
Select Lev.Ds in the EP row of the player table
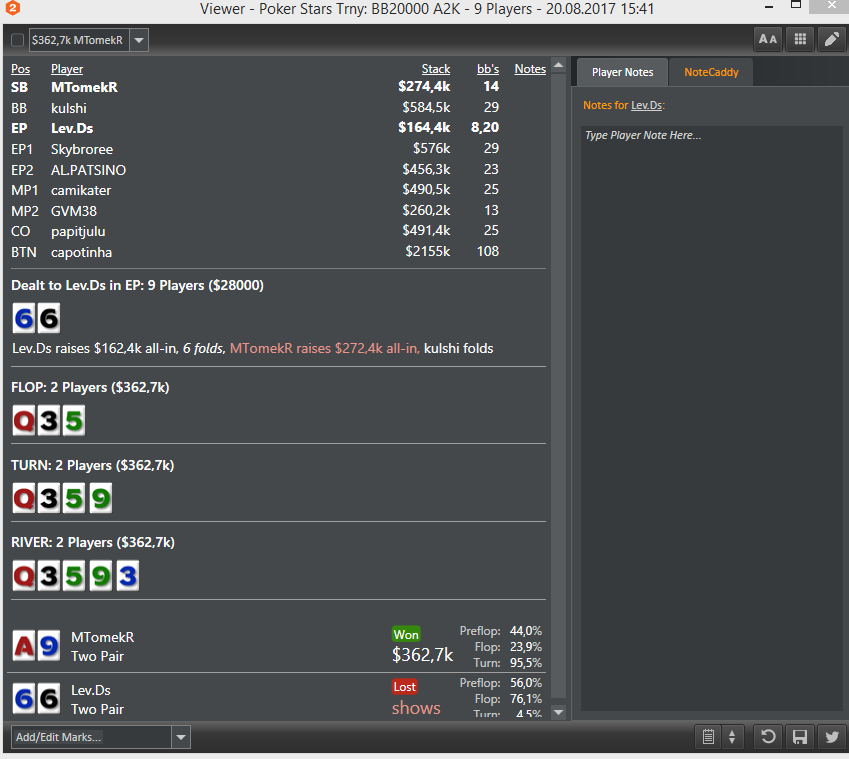pyautogui.click(x=72, y=128)
